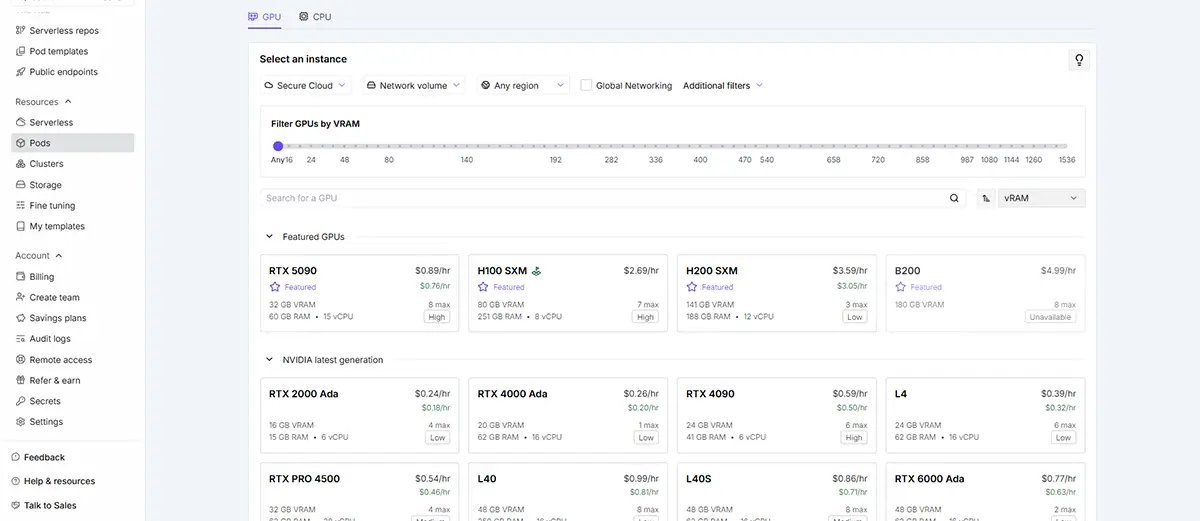Collapse the Featured GPUs section
The image size is (1200, 521).
click(x=269, y=237)
